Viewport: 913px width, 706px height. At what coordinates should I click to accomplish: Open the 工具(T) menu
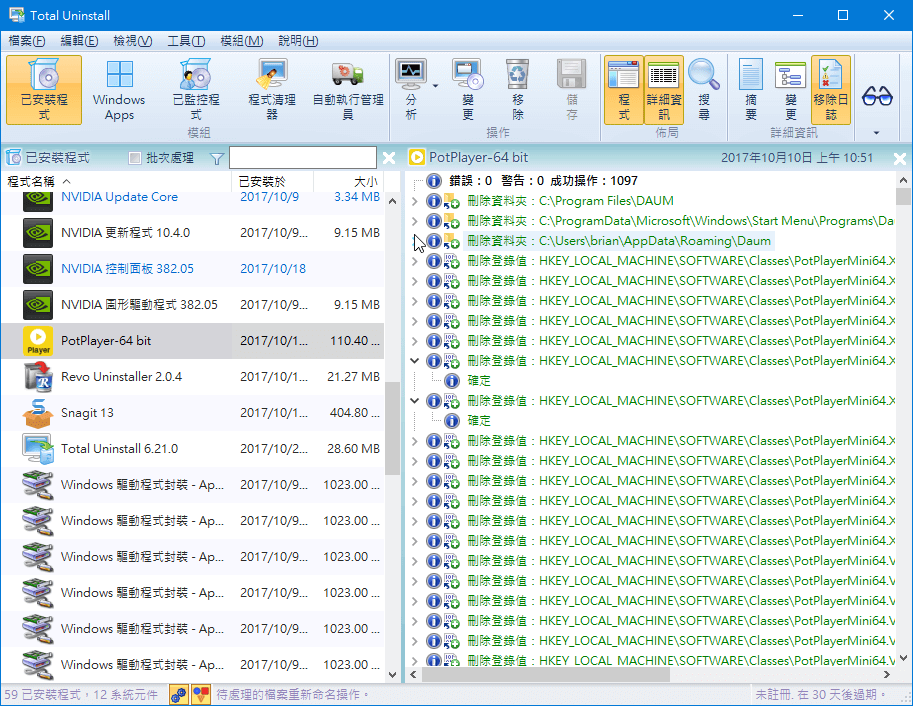pos(186,41)
